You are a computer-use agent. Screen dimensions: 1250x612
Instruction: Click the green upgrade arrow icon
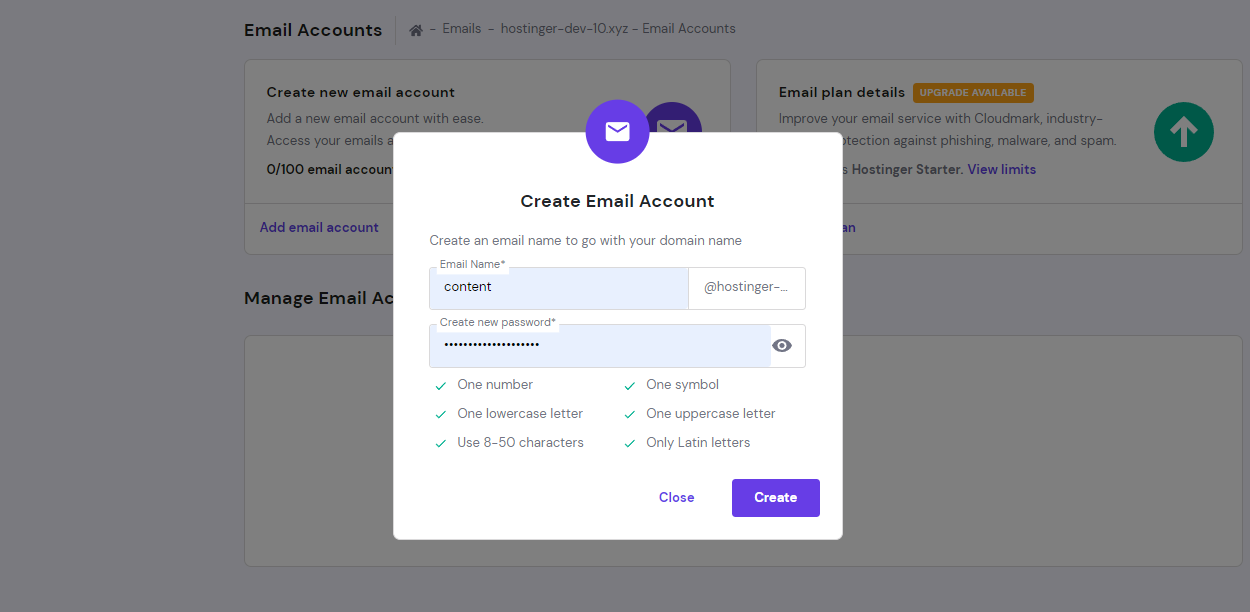click(x=1183, y=131)
